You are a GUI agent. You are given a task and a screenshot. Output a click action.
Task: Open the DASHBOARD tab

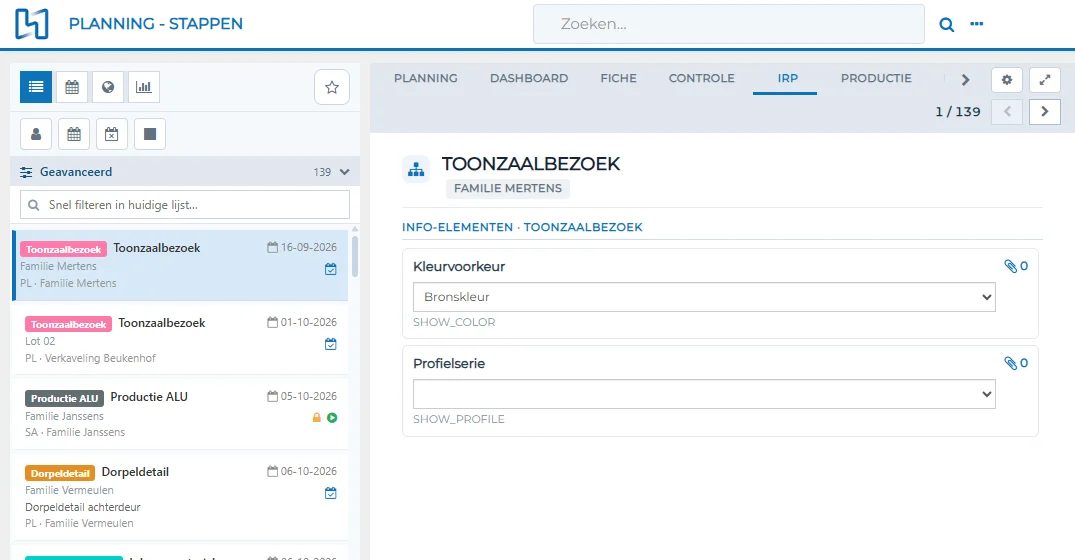(529, 78)
